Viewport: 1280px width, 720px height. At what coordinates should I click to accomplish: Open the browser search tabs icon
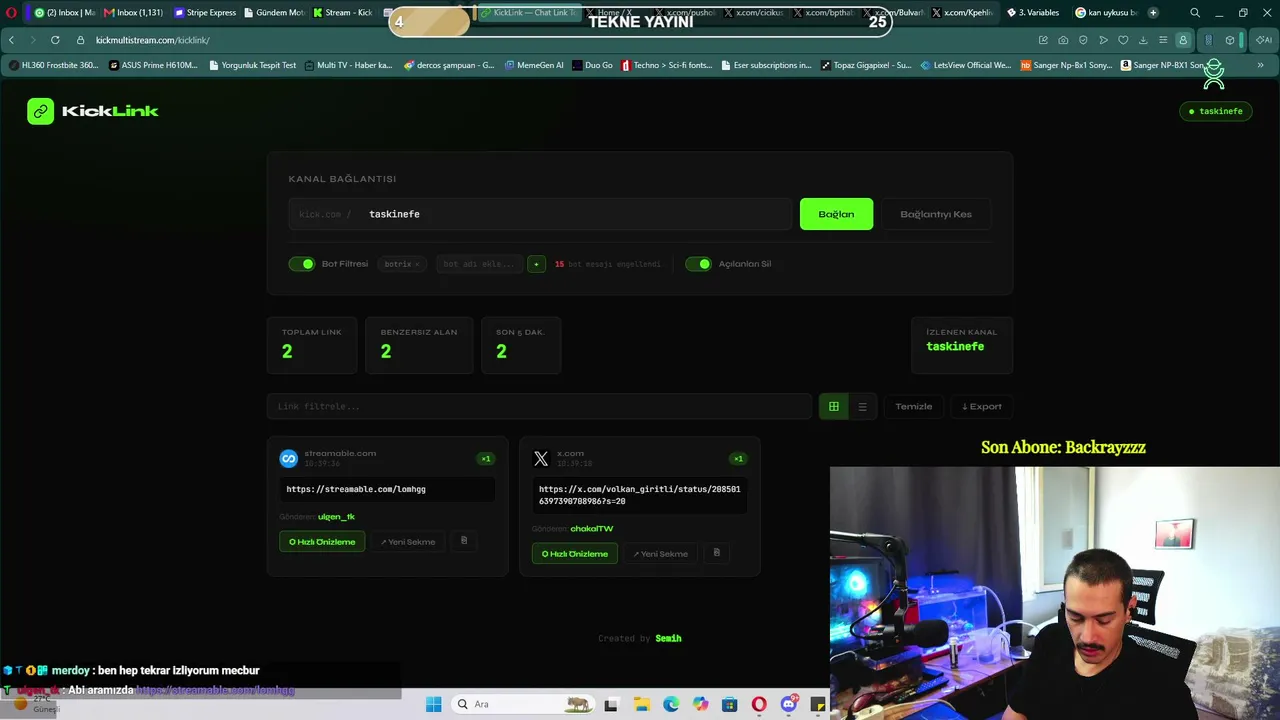[1195, 13]
